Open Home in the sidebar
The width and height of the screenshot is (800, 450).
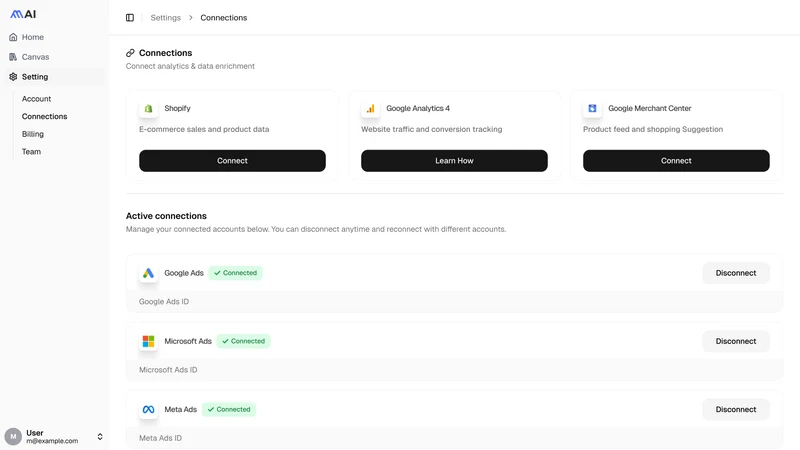click(x=54, y=37)
